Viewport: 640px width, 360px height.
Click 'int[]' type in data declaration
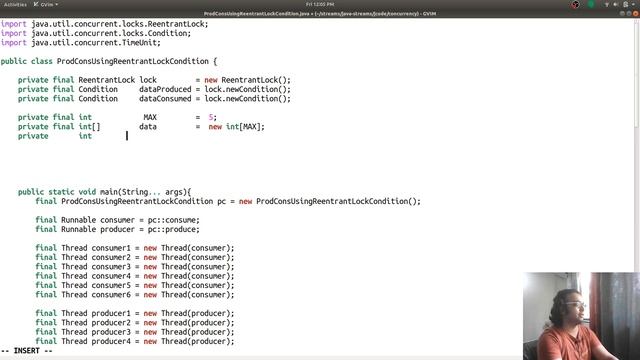[89, 127]
